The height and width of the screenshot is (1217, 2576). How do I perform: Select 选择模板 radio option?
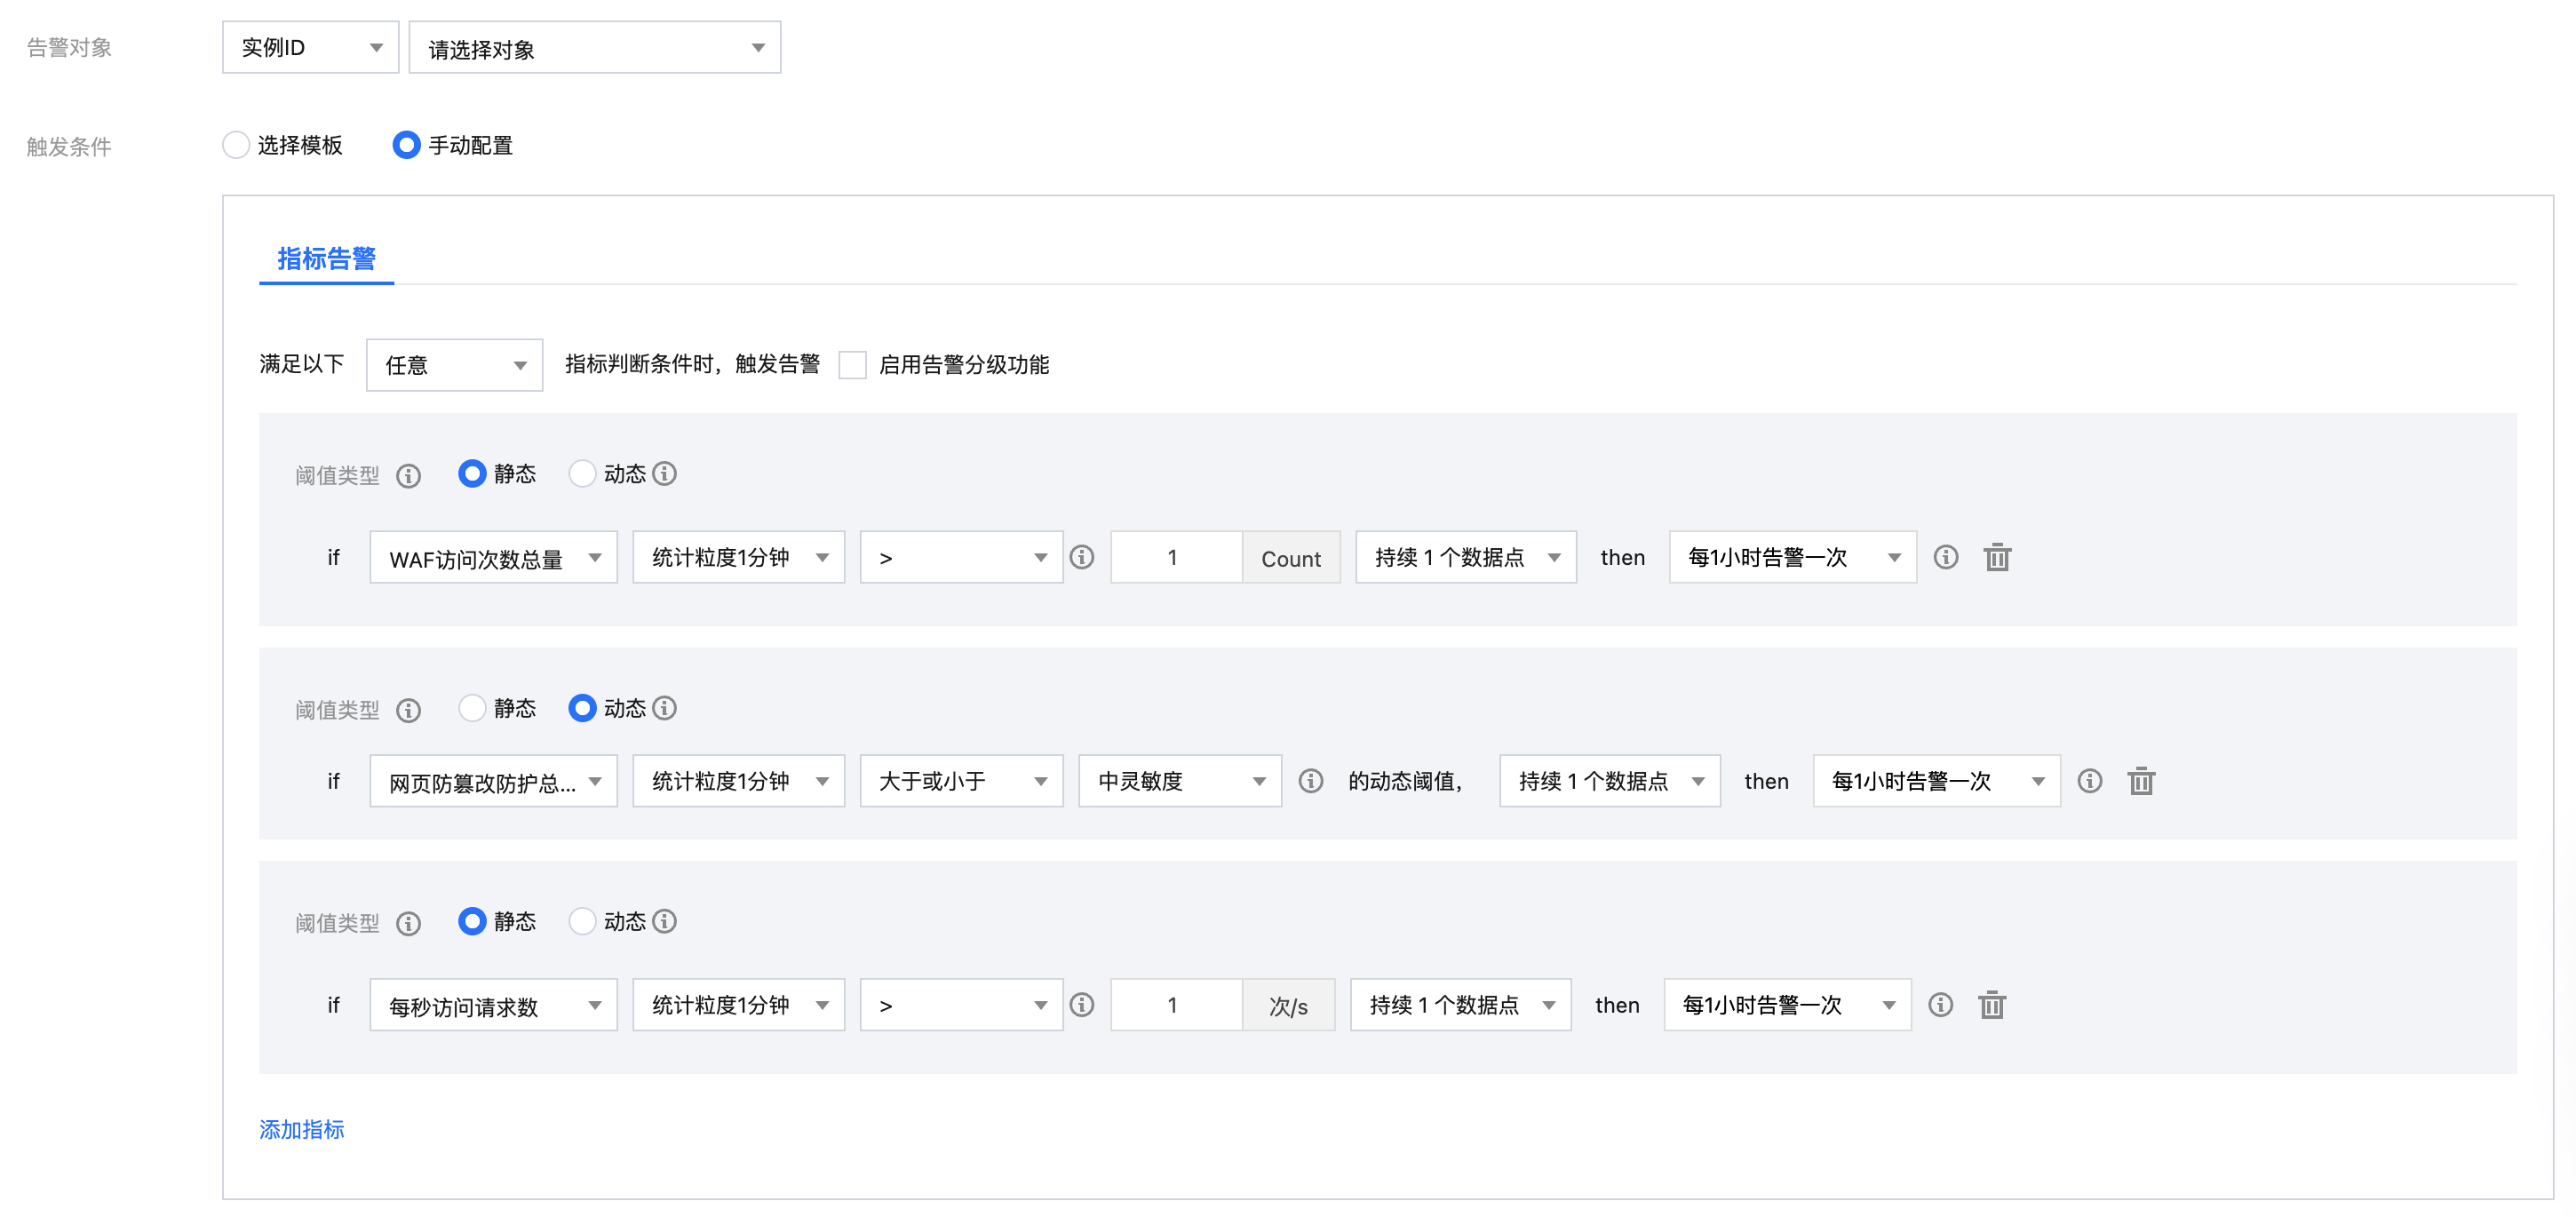(236, 145)
